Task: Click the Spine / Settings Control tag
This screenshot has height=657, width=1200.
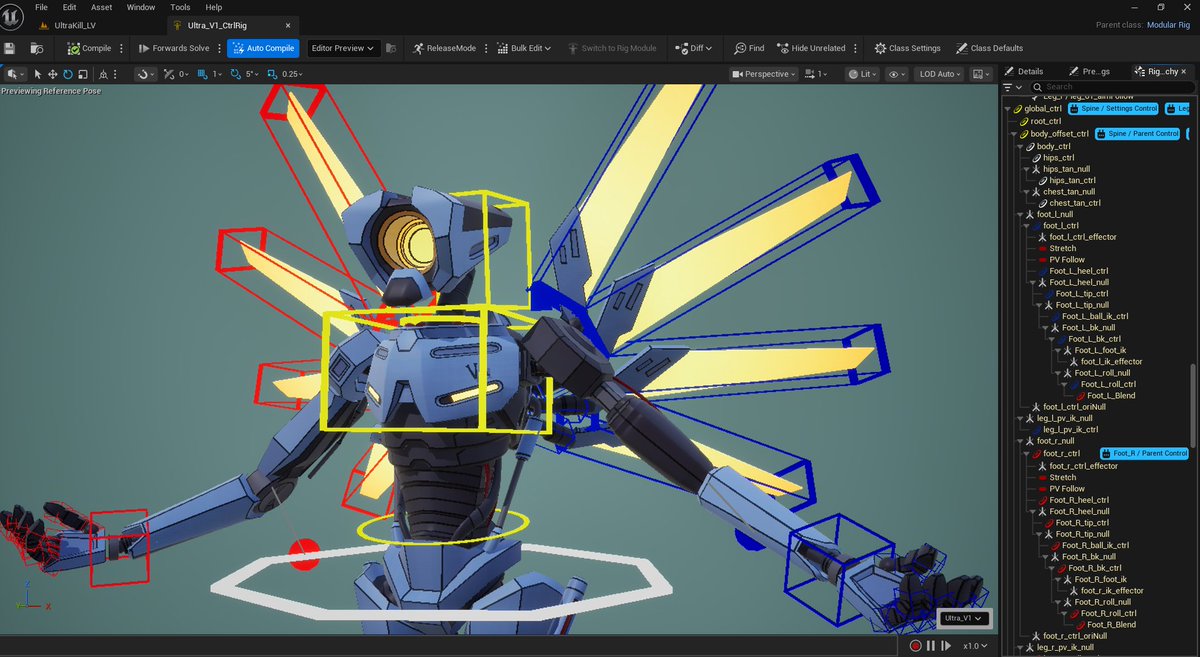Action: [x=1114, y=108]
